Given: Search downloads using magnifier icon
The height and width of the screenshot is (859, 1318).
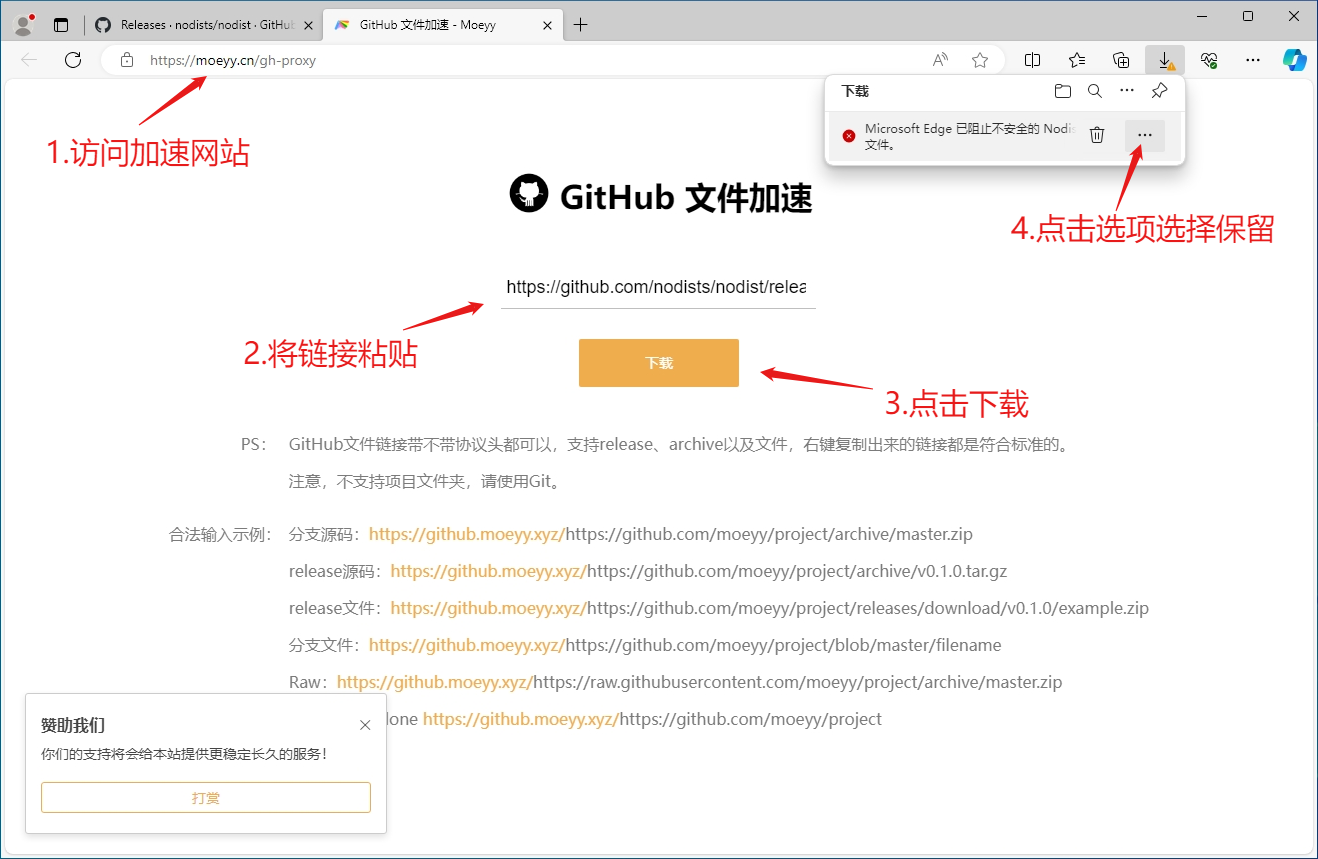Looking at the screenshot, I should 1095,91.
